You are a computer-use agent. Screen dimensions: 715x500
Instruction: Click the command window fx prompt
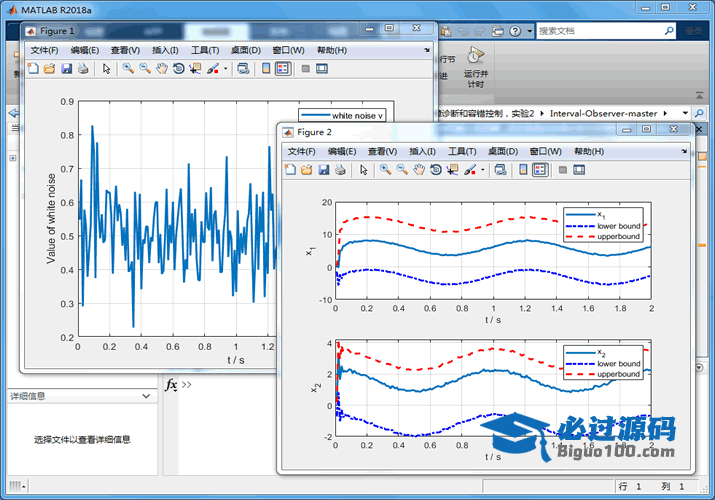click(x=171, y=385)
